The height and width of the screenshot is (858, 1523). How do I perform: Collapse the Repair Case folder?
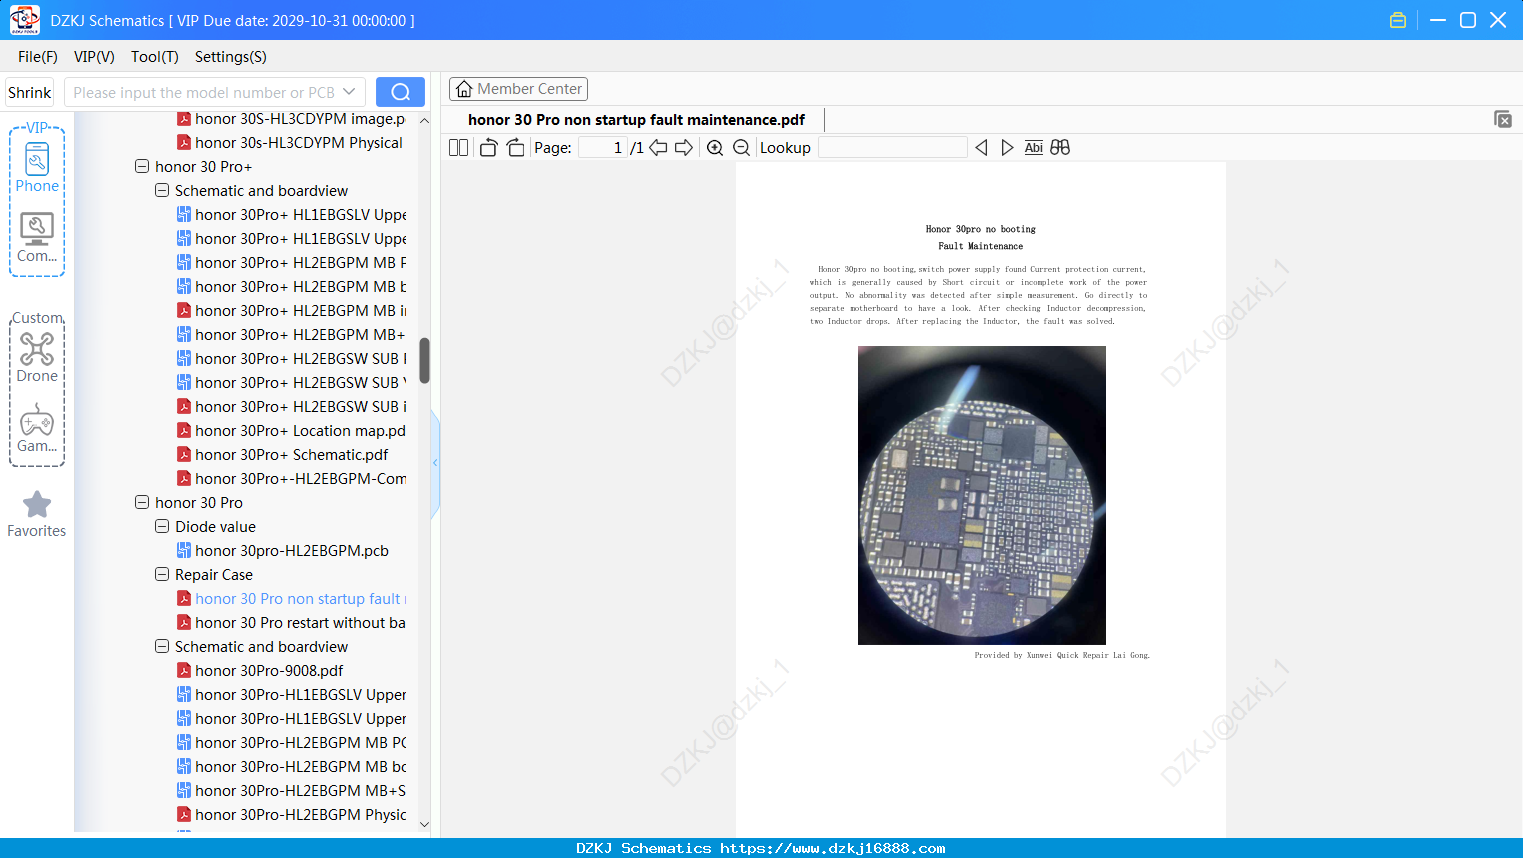(162, 574)
